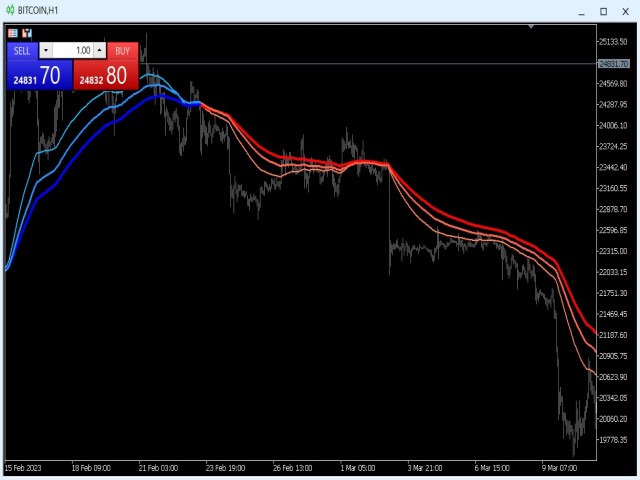
Task: Click the 24006.10 price scale label
Action: tap(613, 126)
